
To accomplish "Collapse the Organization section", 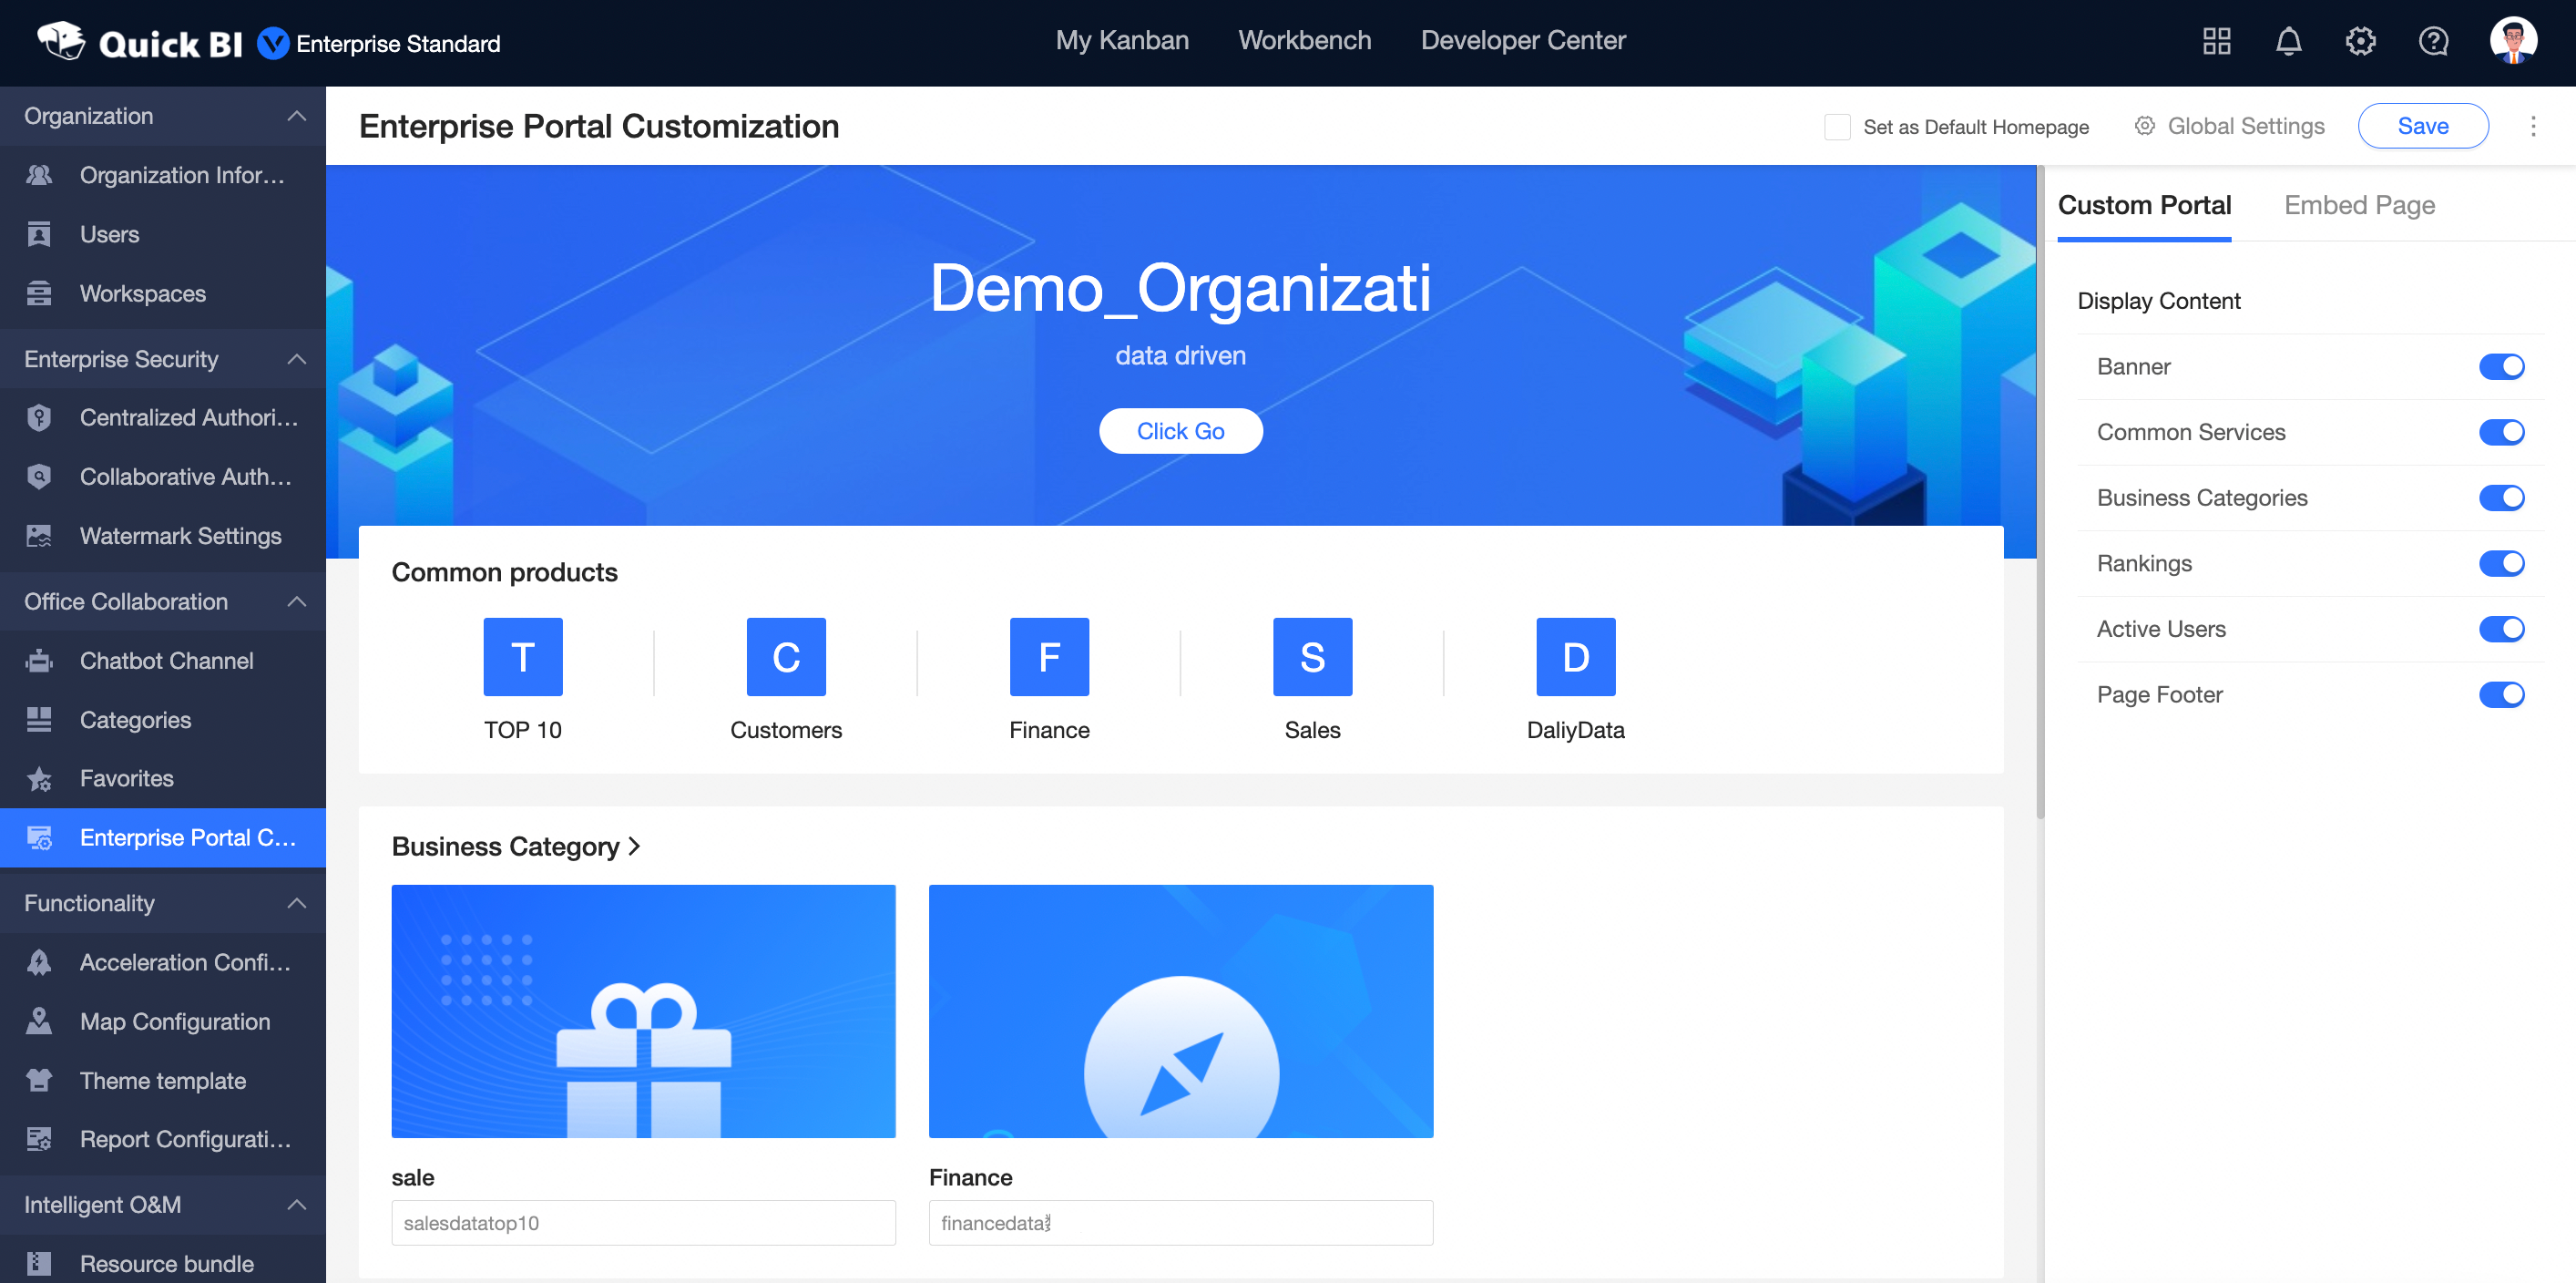I will click(x=296, y=116).
